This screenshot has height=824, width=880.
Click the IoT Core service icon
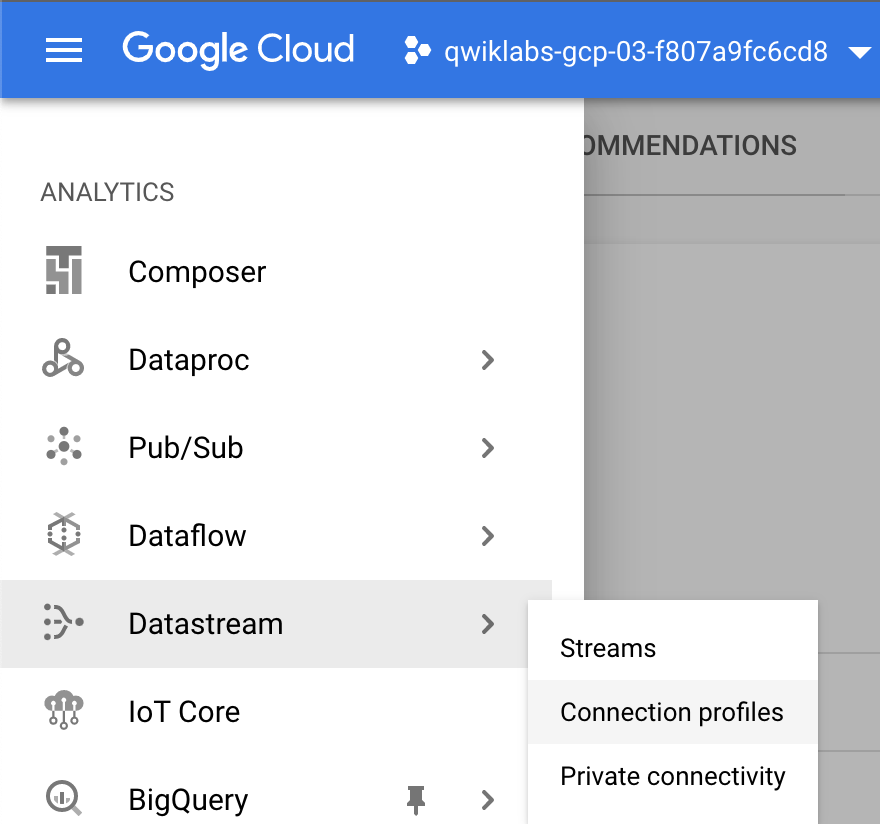click(63, 710)
